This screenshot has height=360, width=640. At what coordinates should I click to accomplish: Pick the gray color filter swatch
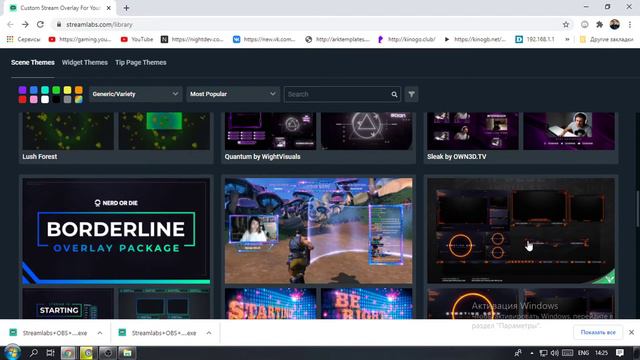click(67, 99)
